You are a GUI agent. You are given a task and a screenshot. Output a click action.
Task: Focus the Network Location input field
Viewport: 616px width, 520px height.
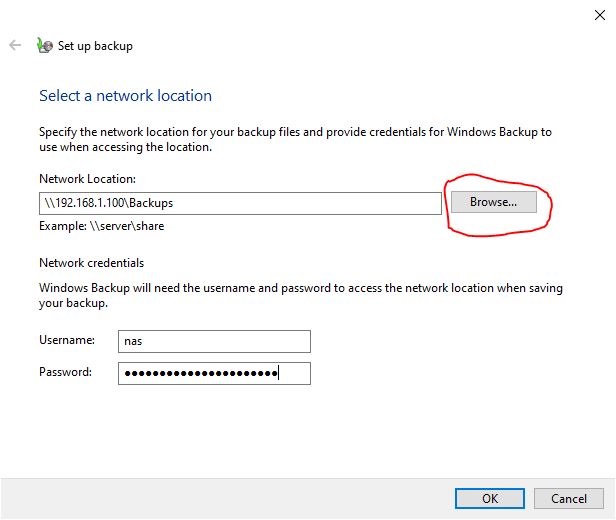pyautogui.click(x=240, y=203)
